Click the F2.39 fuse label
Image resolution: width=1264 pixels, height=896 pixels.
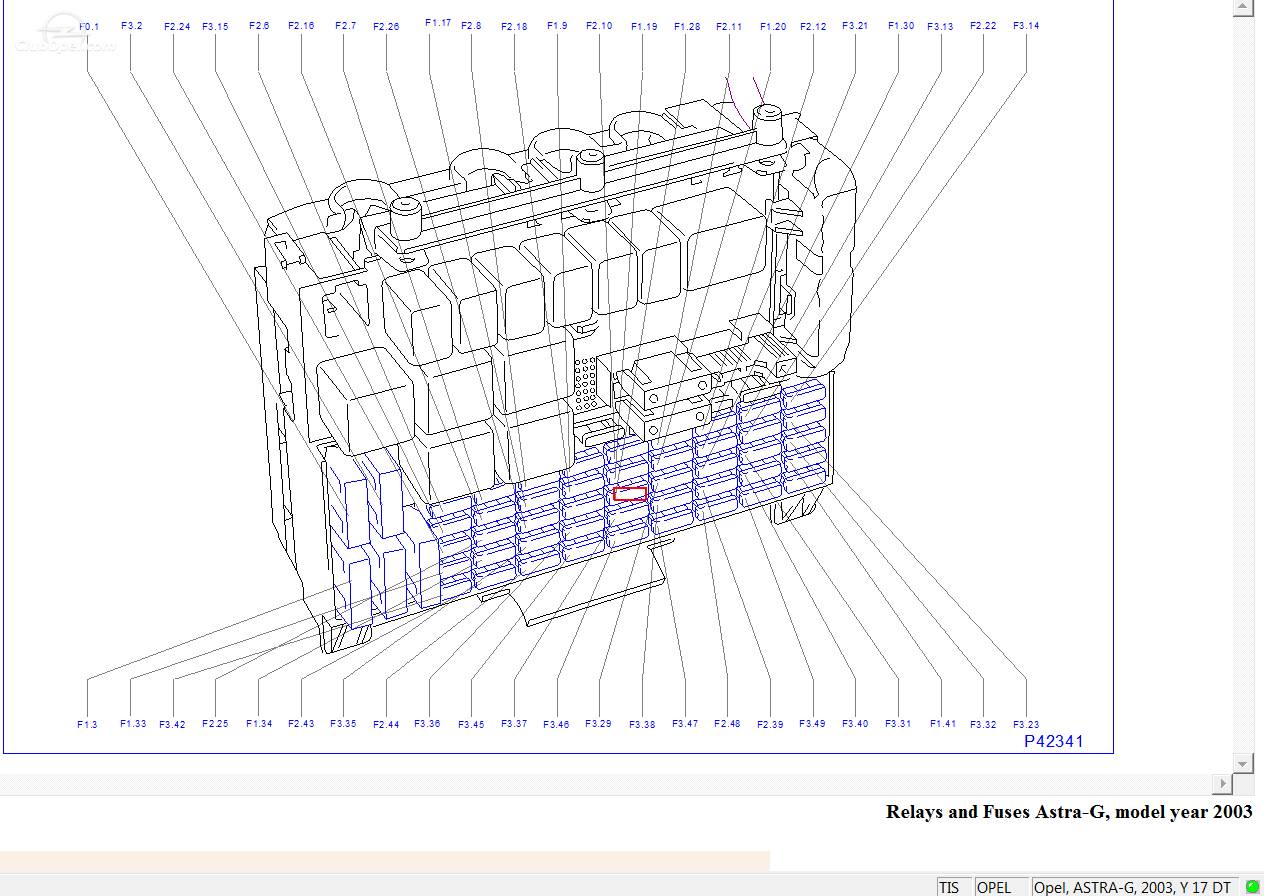click(770, 725)
